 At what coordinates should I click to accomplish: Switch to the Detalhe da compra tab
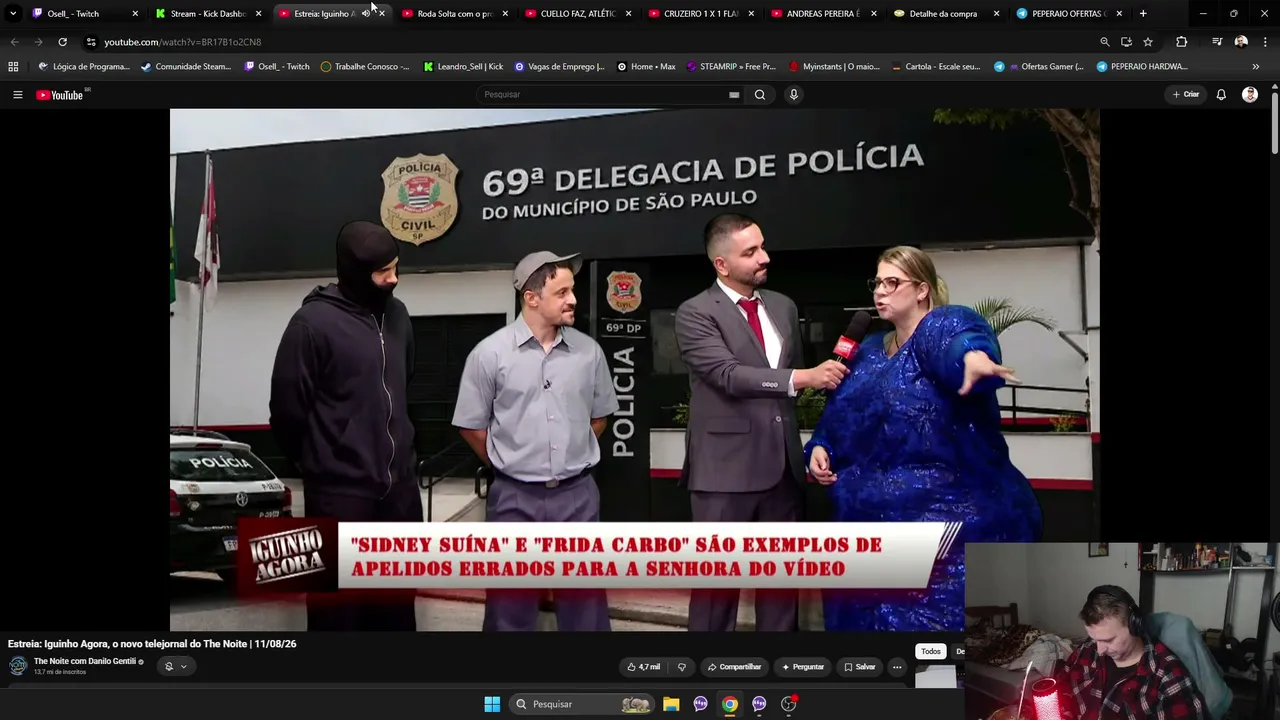948,14
